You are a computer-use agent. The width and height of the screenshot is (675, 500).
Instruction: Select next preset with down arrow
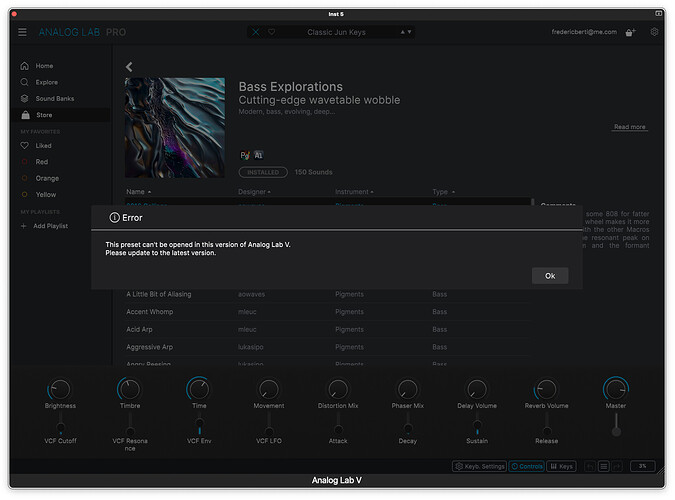(409, 32)
